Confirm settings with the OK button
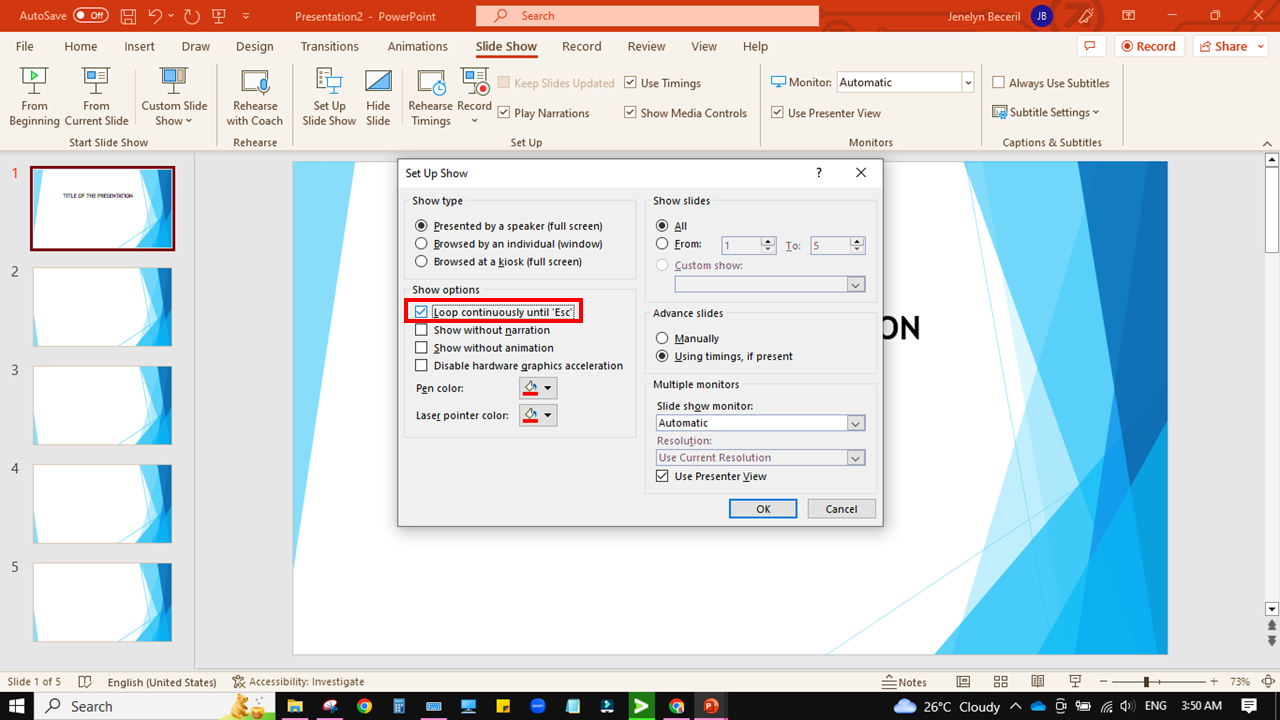This screenshot has width=1280, height=720. tap(762, 508)
